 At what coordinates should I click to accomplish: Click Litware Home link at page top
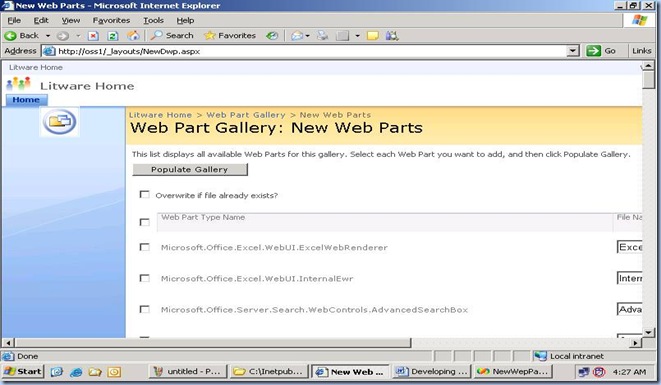click(x=36, y=67)
